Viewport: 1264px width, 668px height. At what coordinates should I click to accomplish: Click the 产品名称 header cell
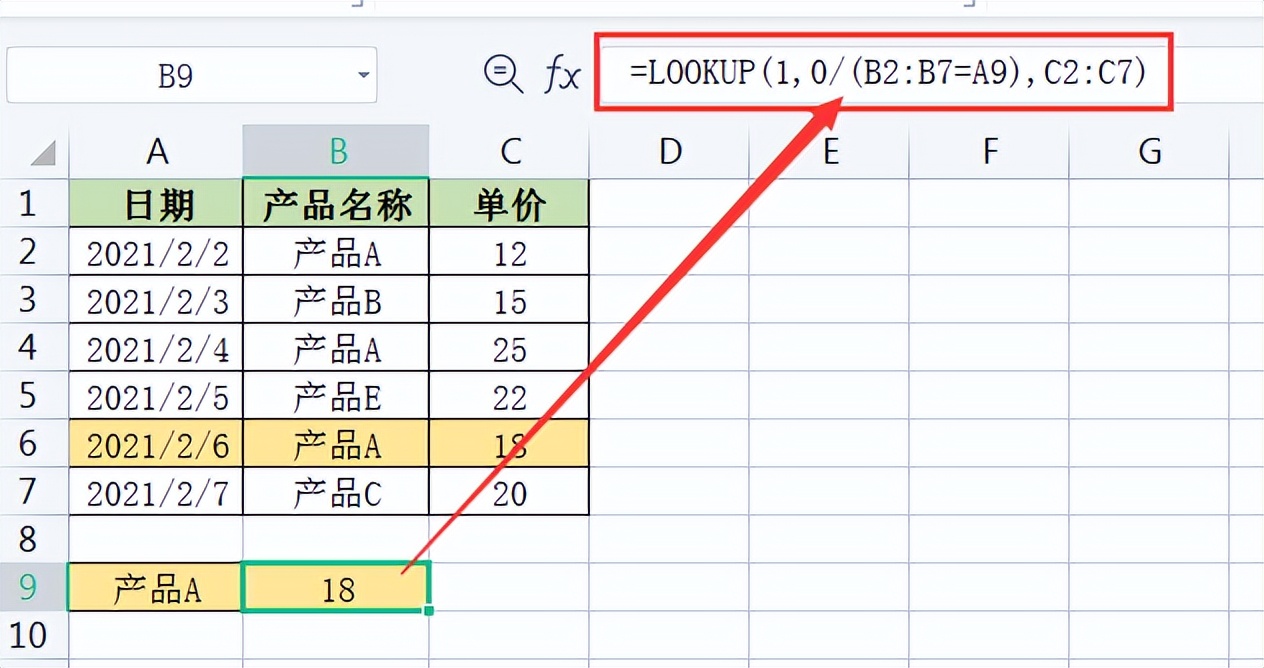pos(335,203)
